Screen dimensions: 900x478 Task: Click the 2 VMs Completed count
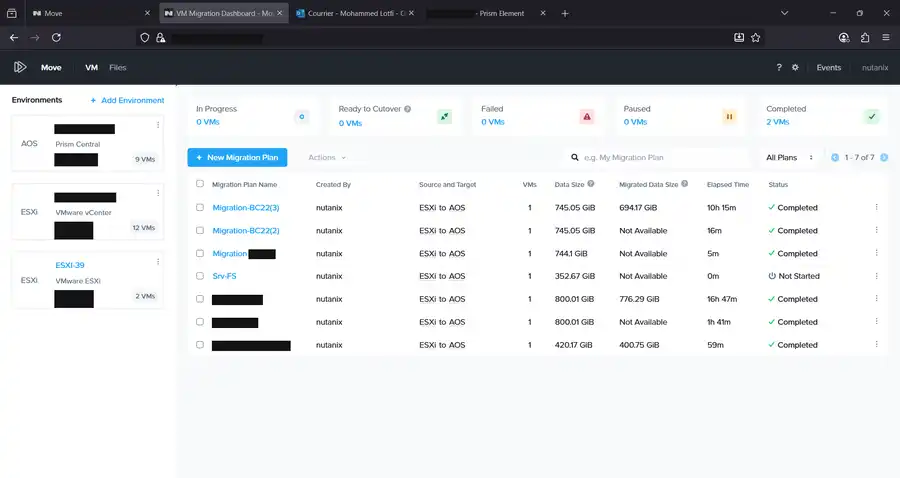[x=777, y=122]
